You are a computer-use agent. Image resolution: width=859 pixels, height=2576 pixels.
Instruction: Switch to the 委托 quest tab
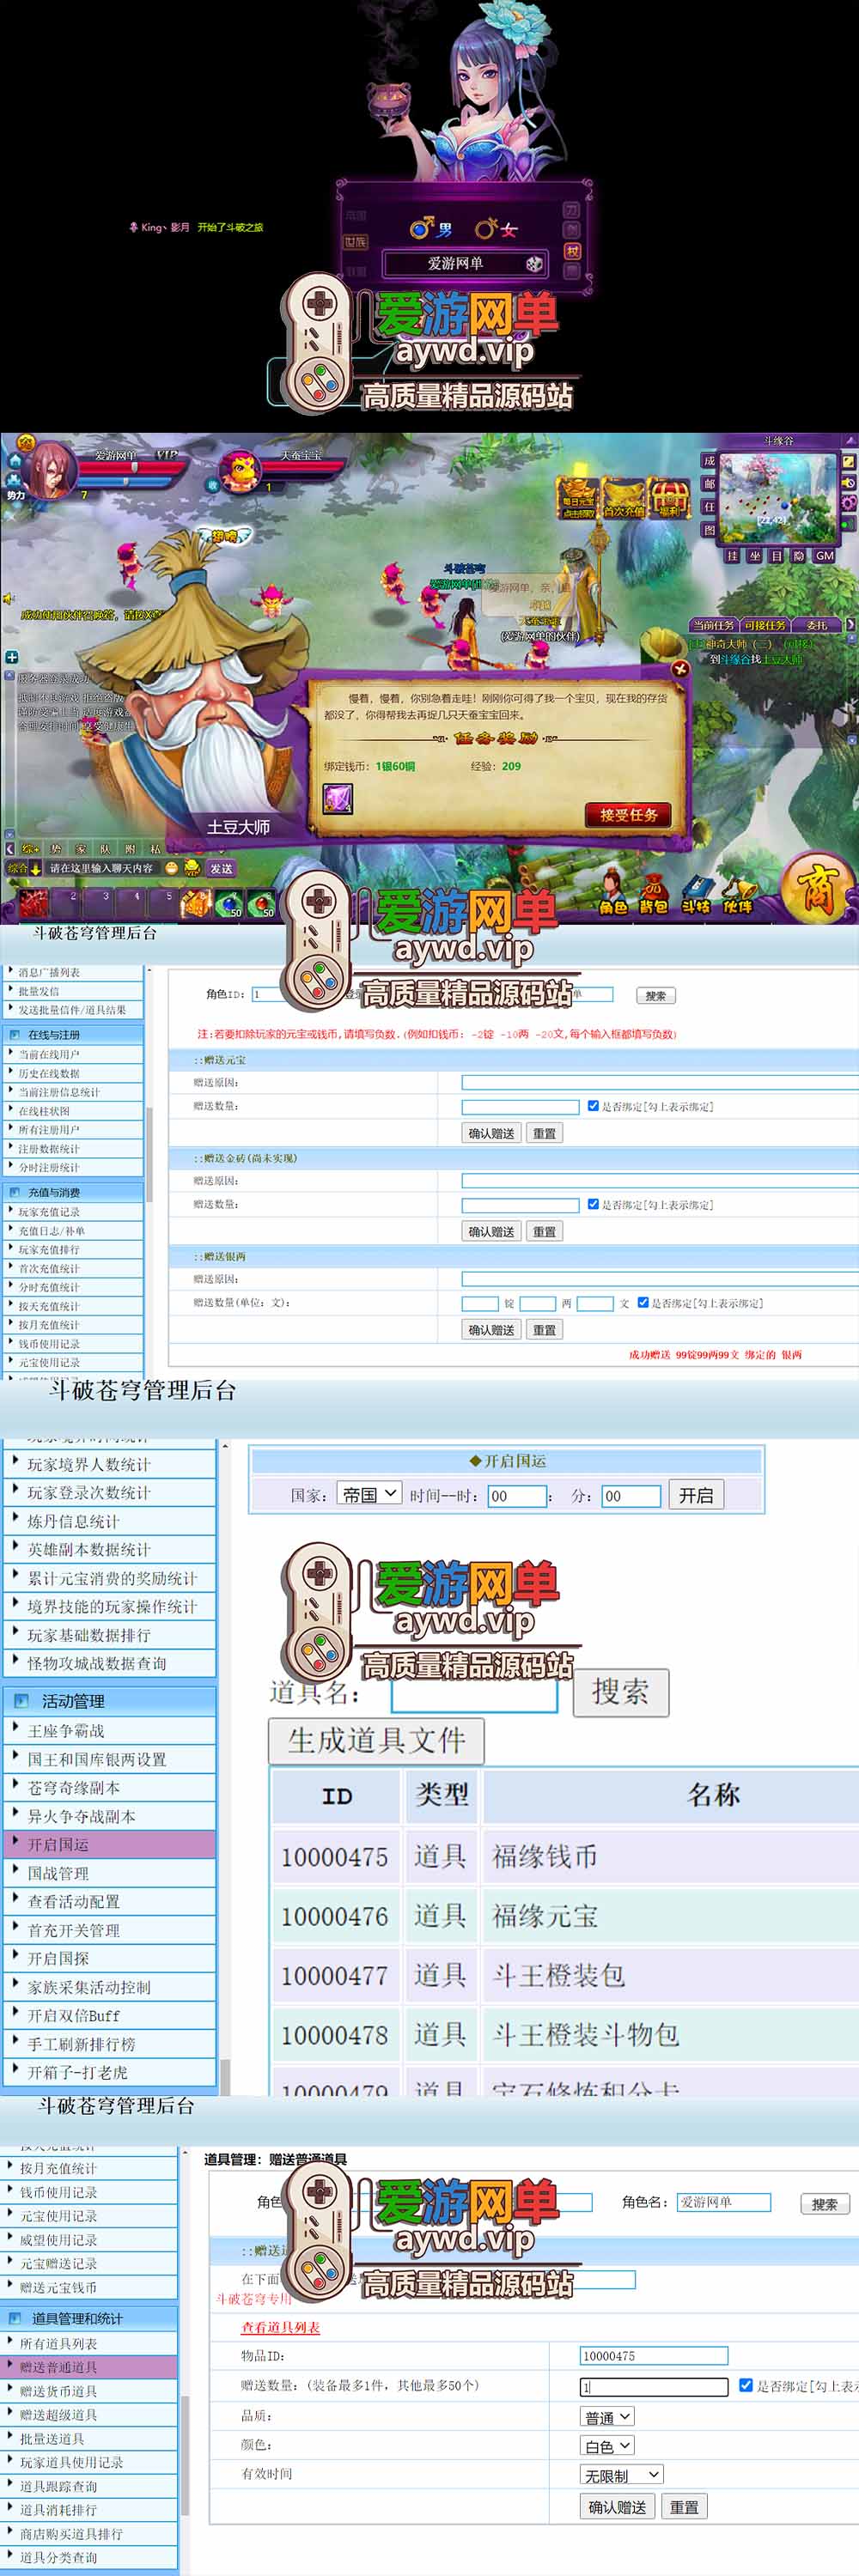[817, 625]
